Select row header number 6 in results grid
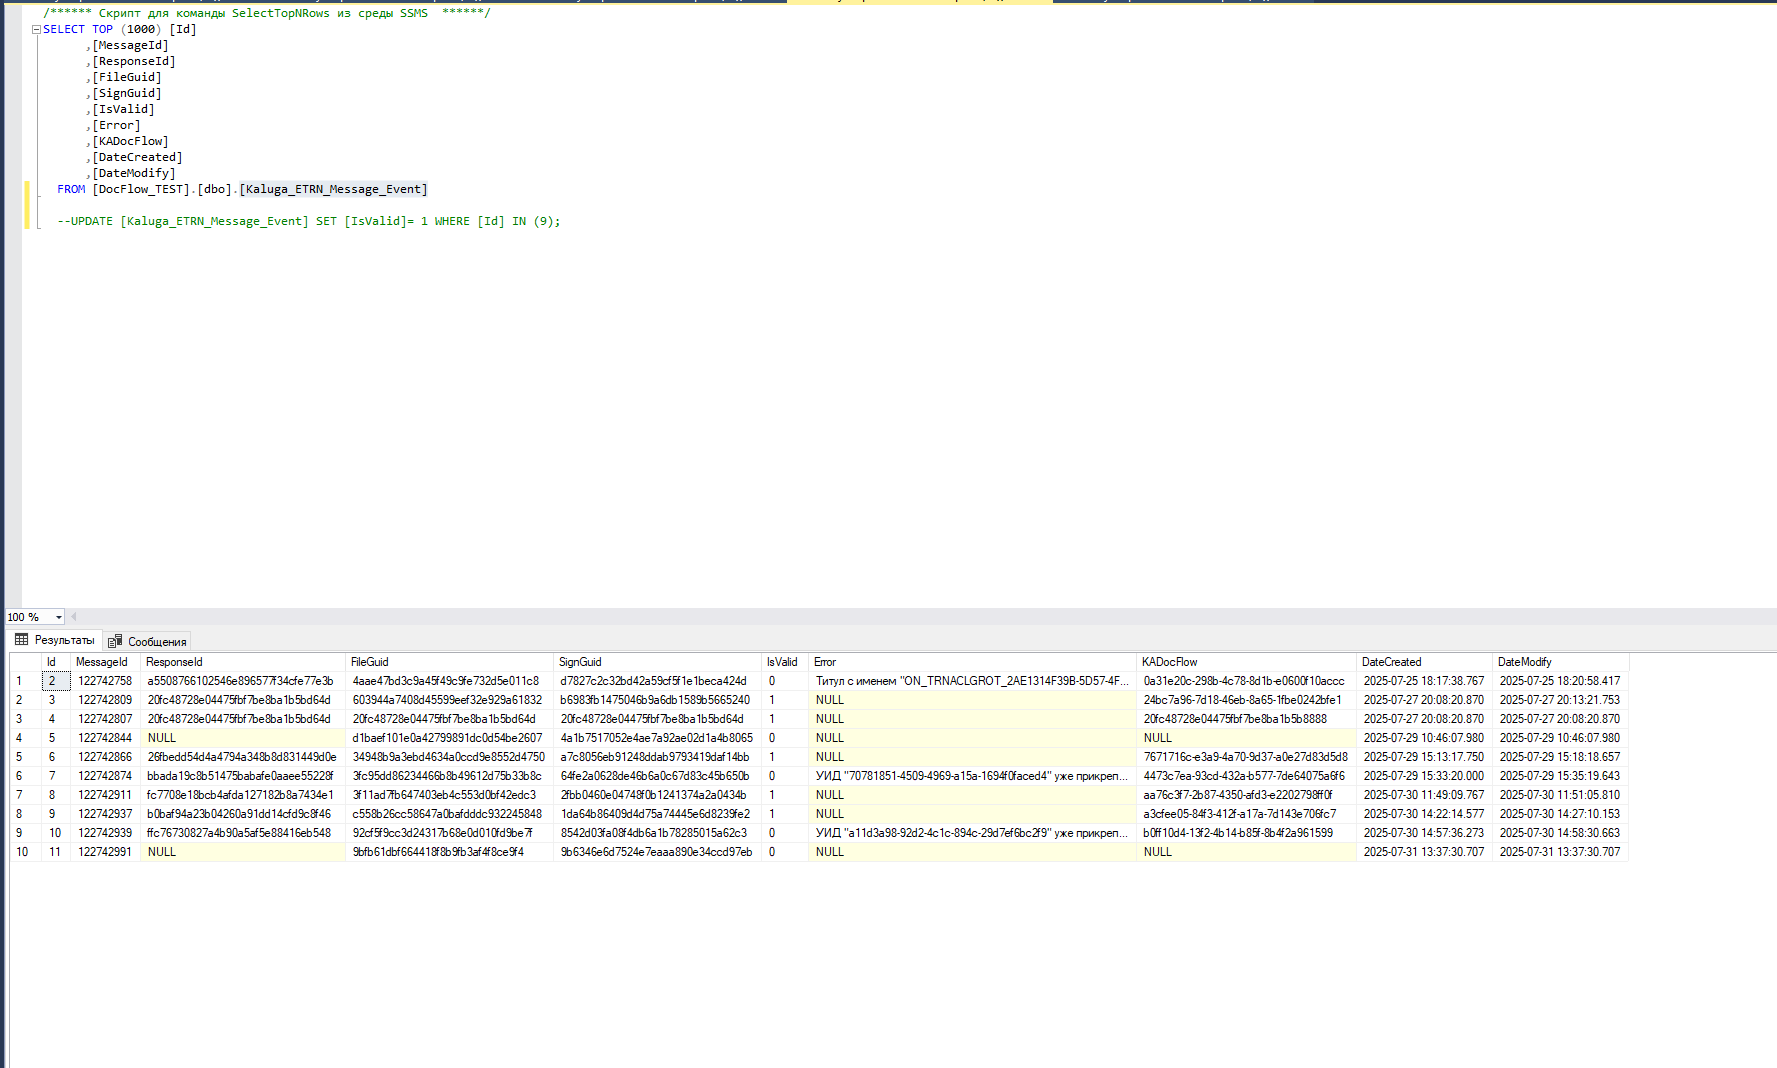 point(25,776)
